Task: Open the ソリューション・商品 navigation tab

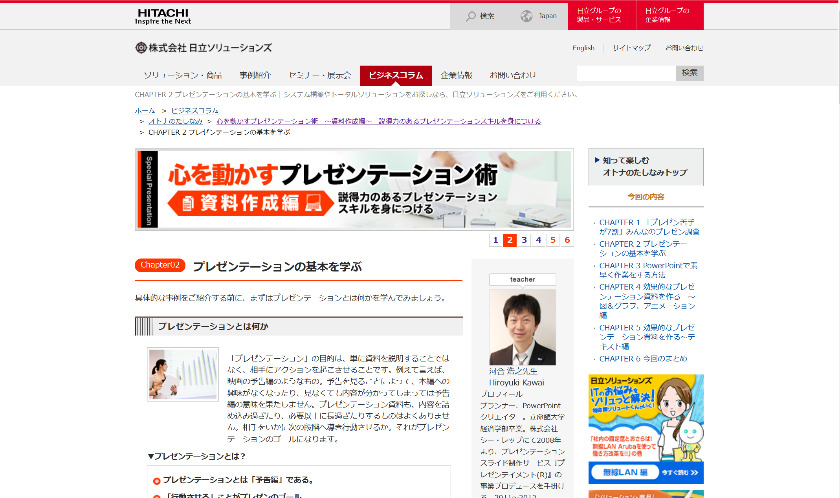Action: 182,75
